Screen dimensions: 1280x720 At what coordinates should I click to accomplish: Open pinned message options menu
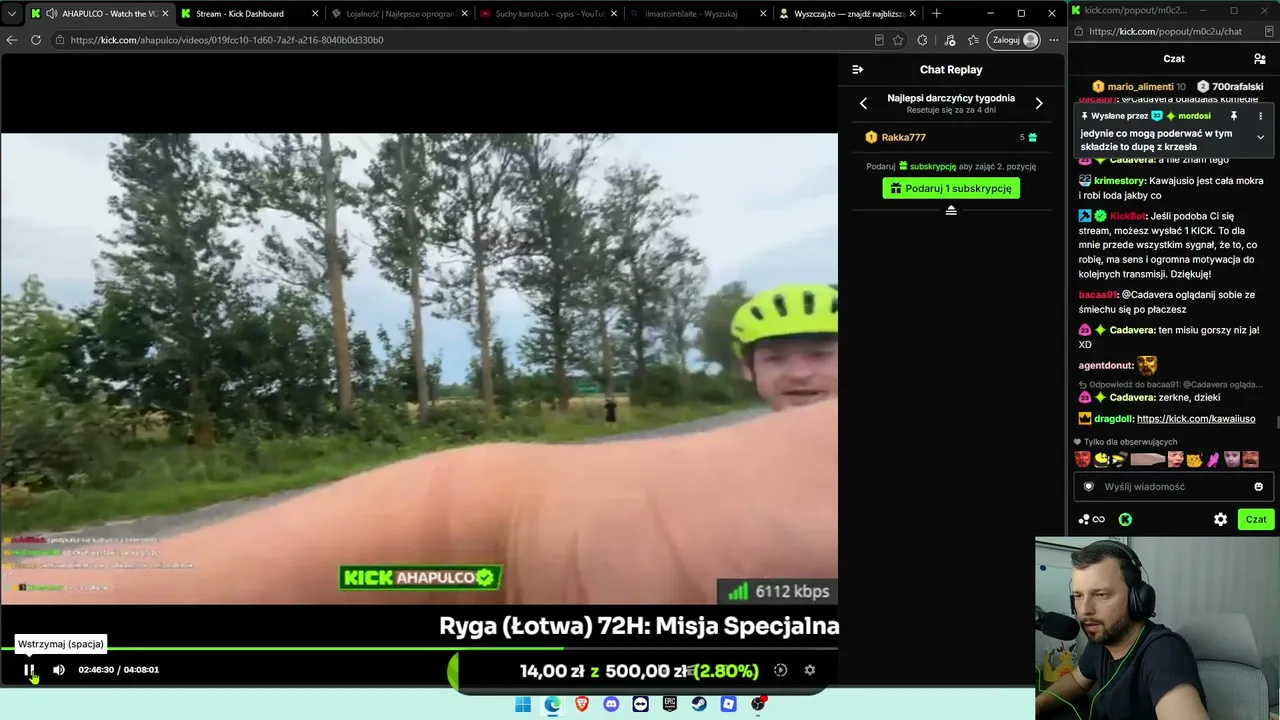click(1260, 116)
